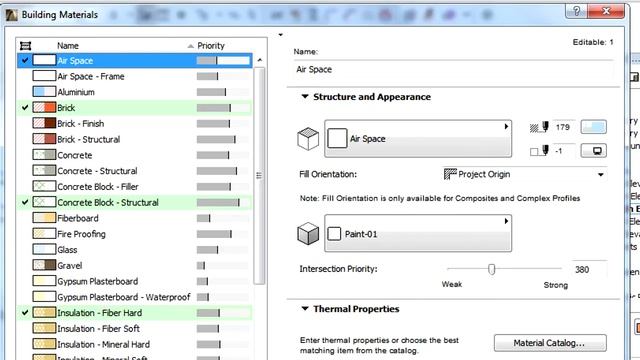
Task: Click the Insulation - Fiber Soft swatch icon
Action: point(44,328)
